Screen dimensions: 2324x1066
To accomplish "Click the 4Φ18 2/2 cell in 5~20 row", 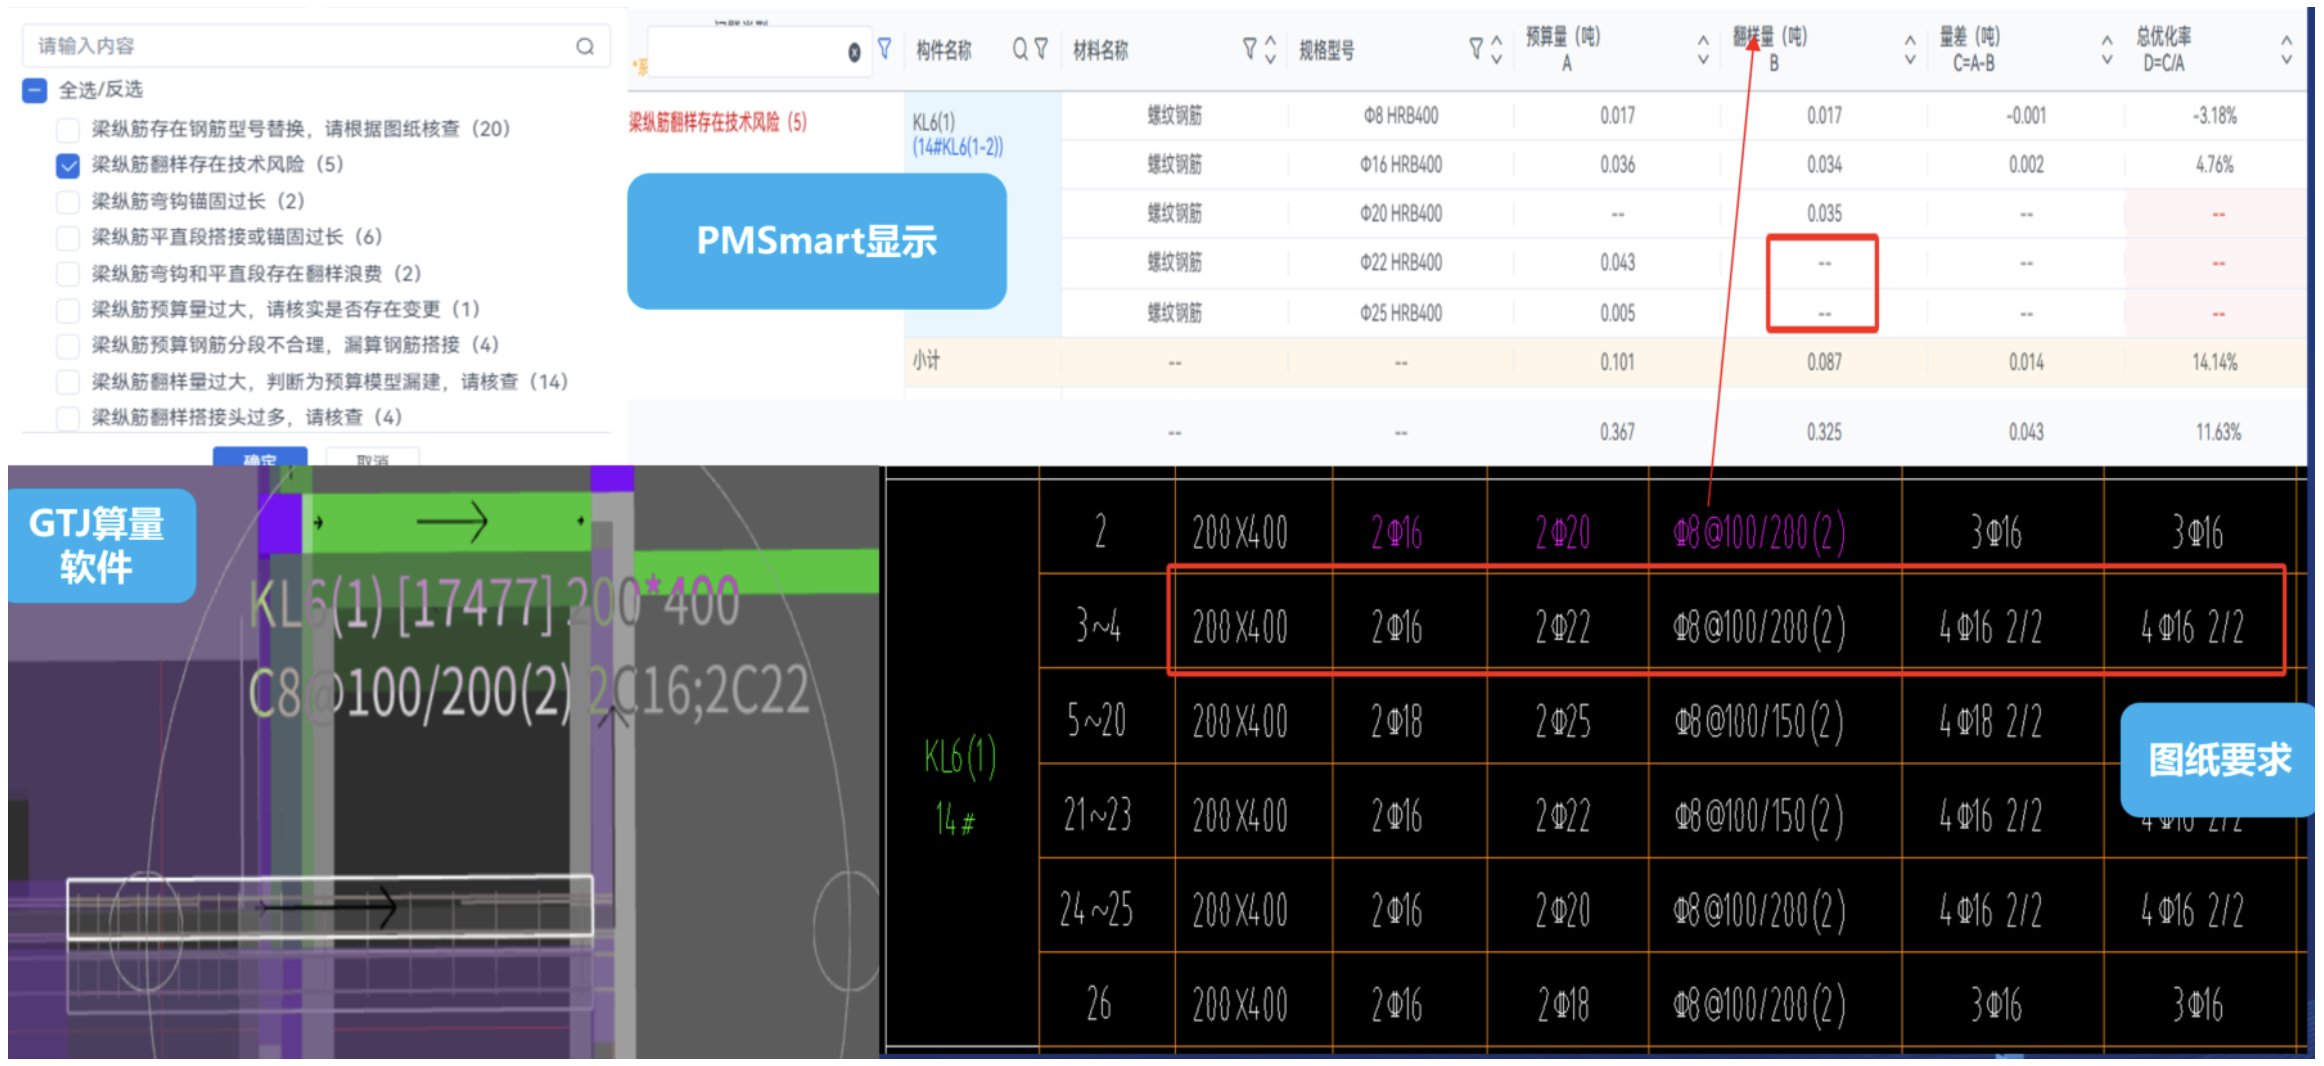I will coord(1991,721).
